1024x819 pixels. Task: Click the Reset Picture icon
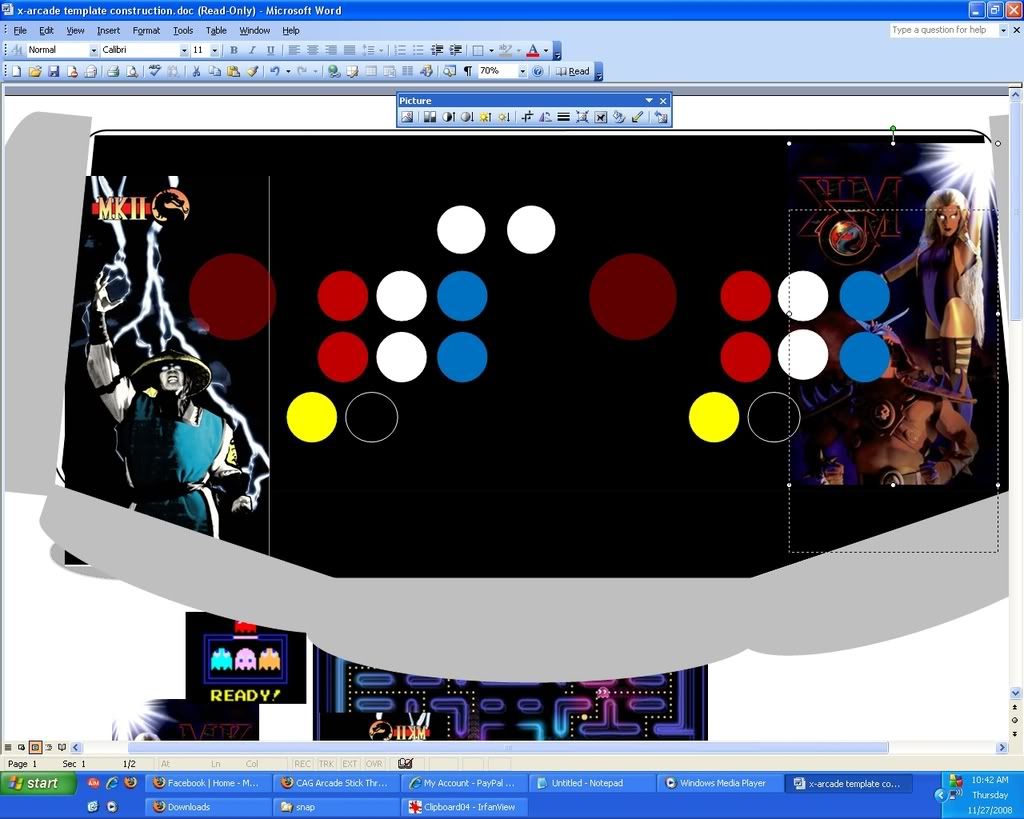(660, 117)
